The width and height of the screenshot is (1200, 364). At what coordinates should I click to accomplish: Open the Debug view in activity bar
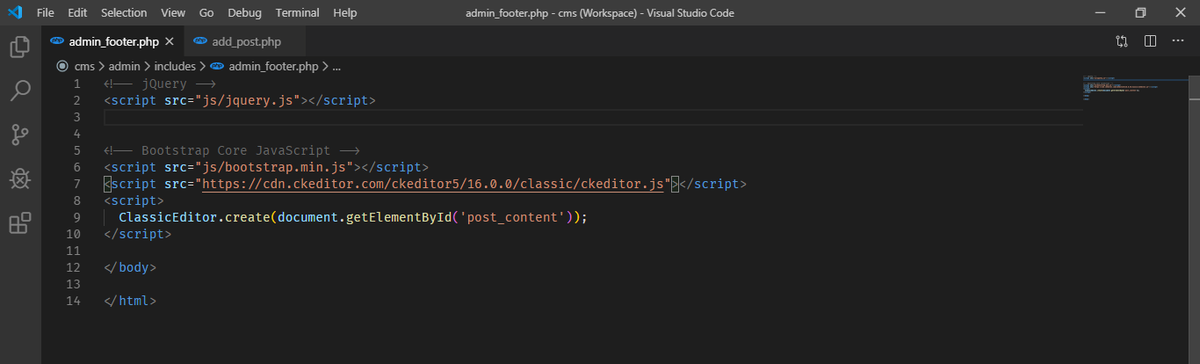20,179
